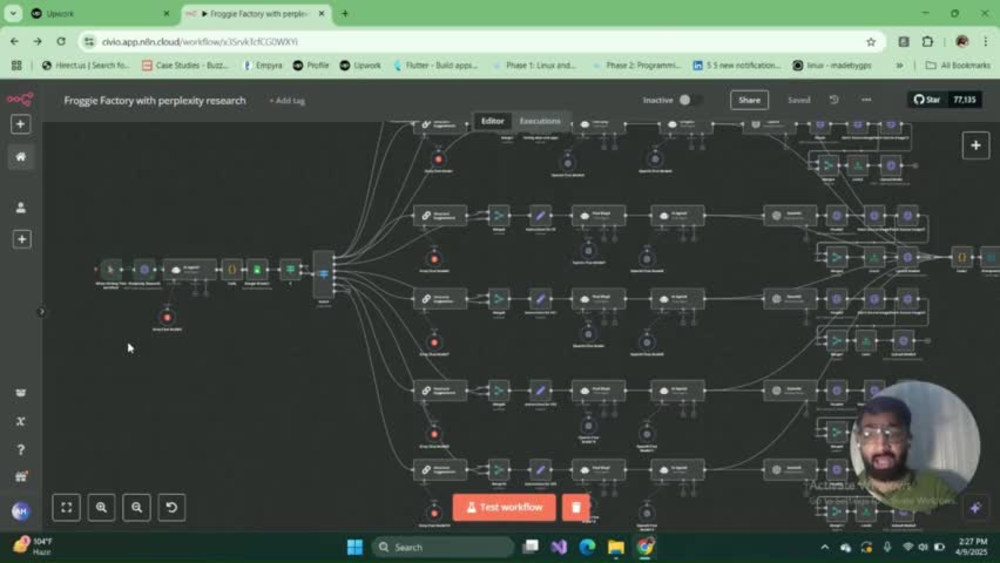Select the Google Sheets node in first chain
Image resolution: width=1000 pixels, height=563 pixels.
coord(257,270)
